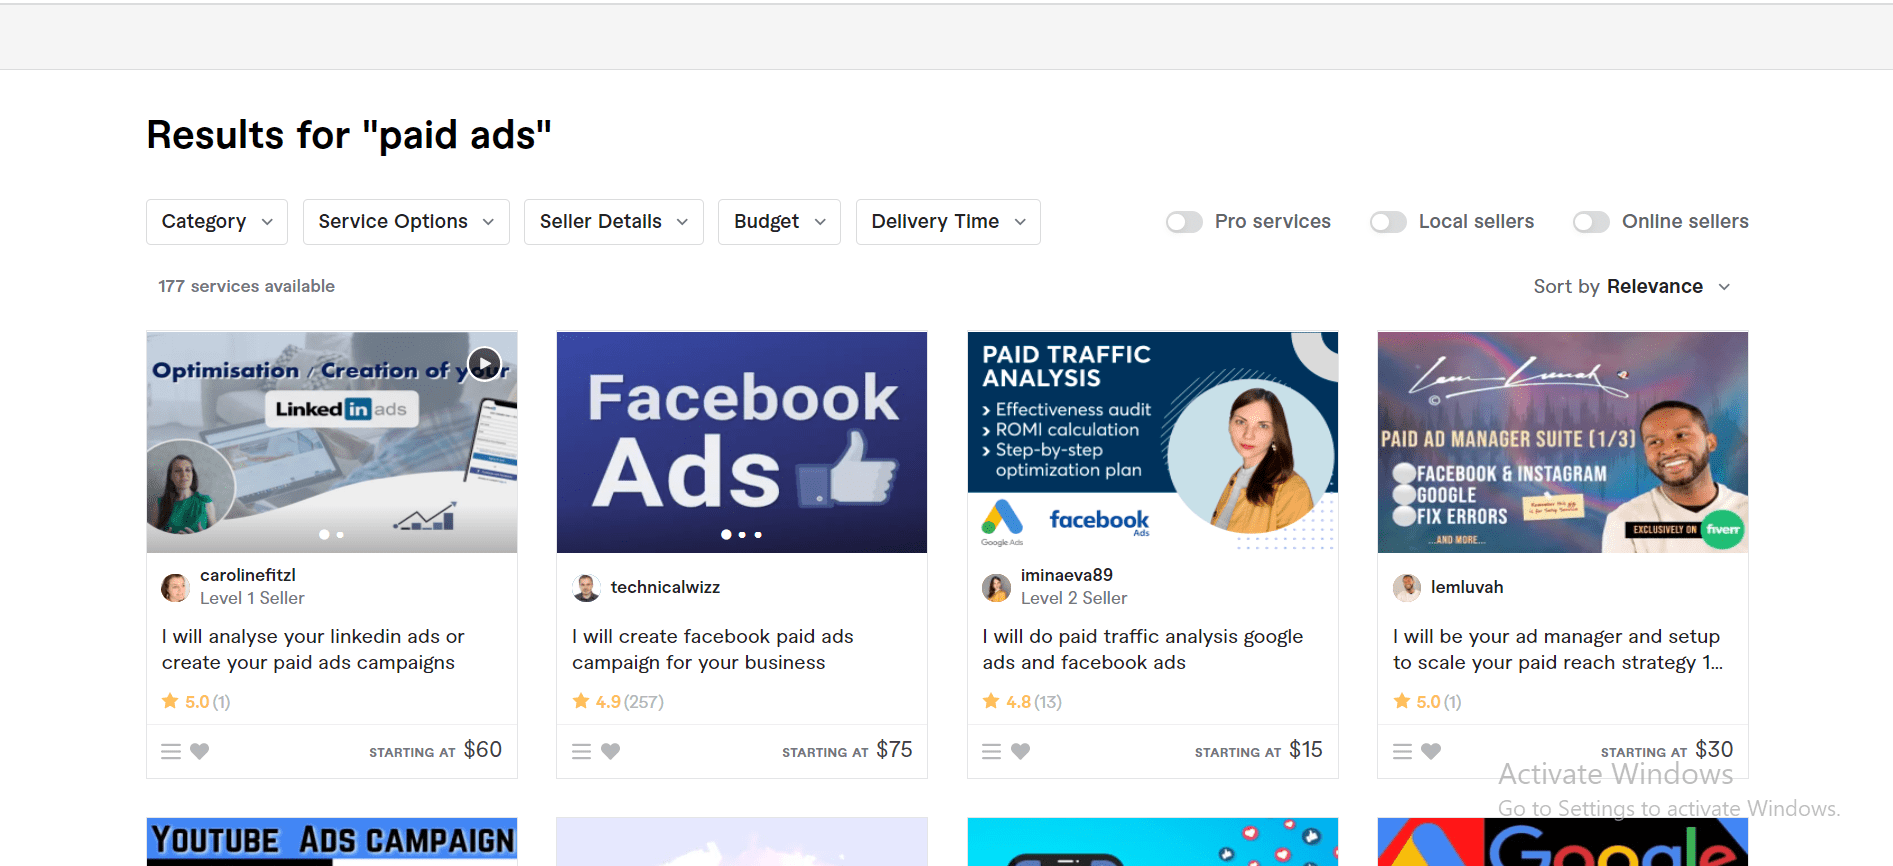The width and height of the screenshot is (1893, 866).
Task: Open list menu icon on iminaeva89 gig
Action: coord(992,751)
